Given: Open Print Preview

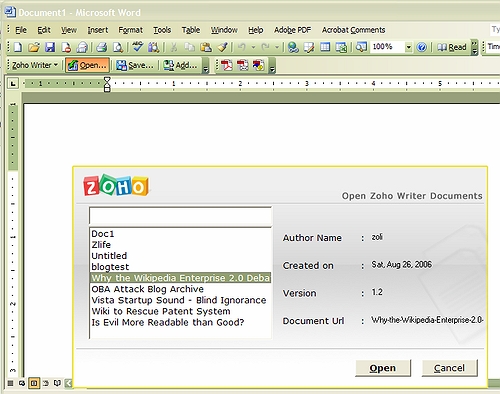Looking at the screenshot, I should pos(118,47).
